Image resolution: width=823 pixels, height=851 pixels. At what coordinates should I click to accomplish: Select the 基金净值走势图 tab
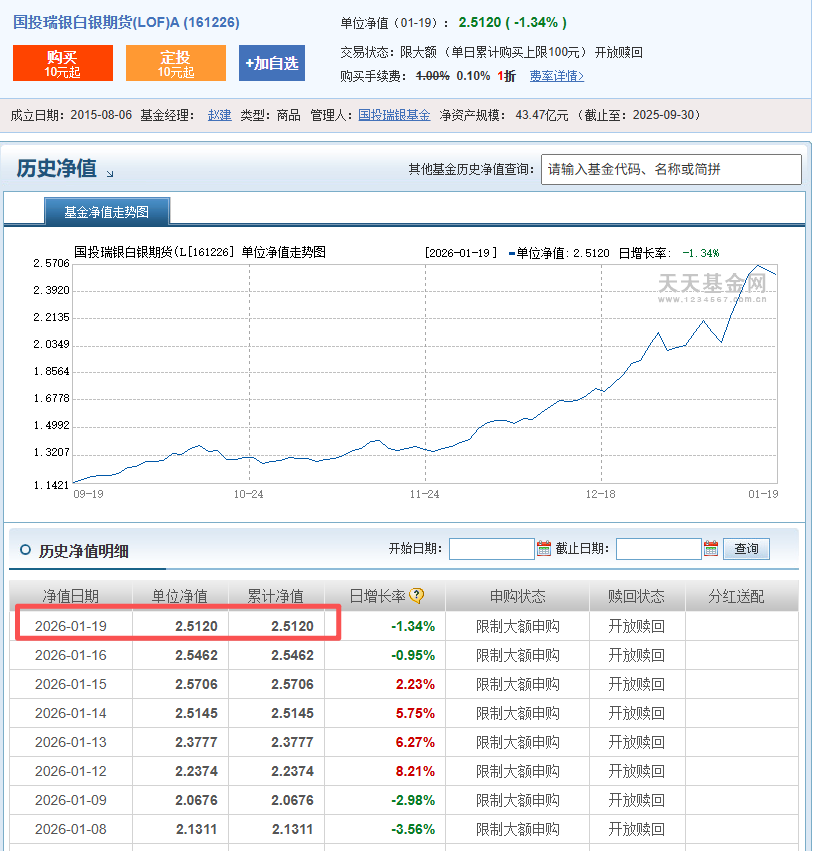pos(106,212)
